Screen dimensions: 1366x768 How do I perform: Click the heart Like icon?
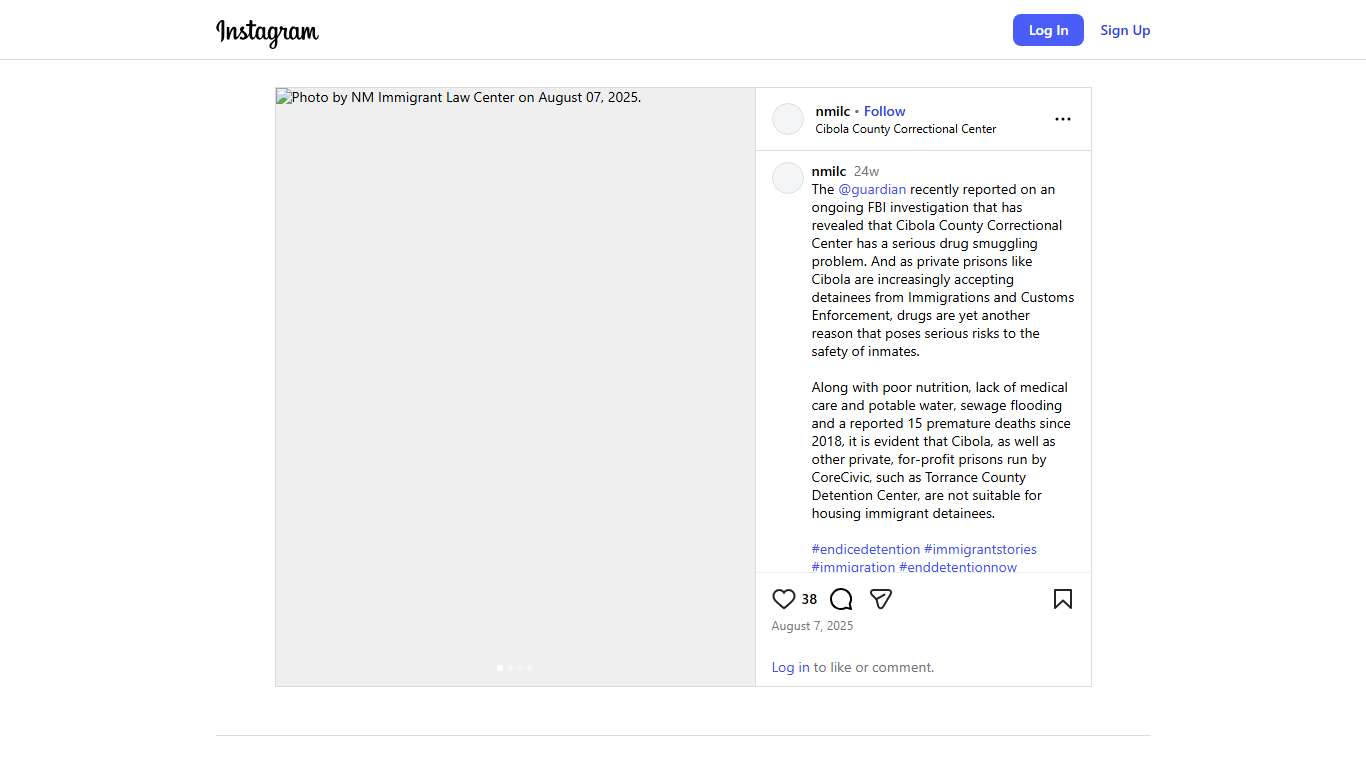point(783,599)
